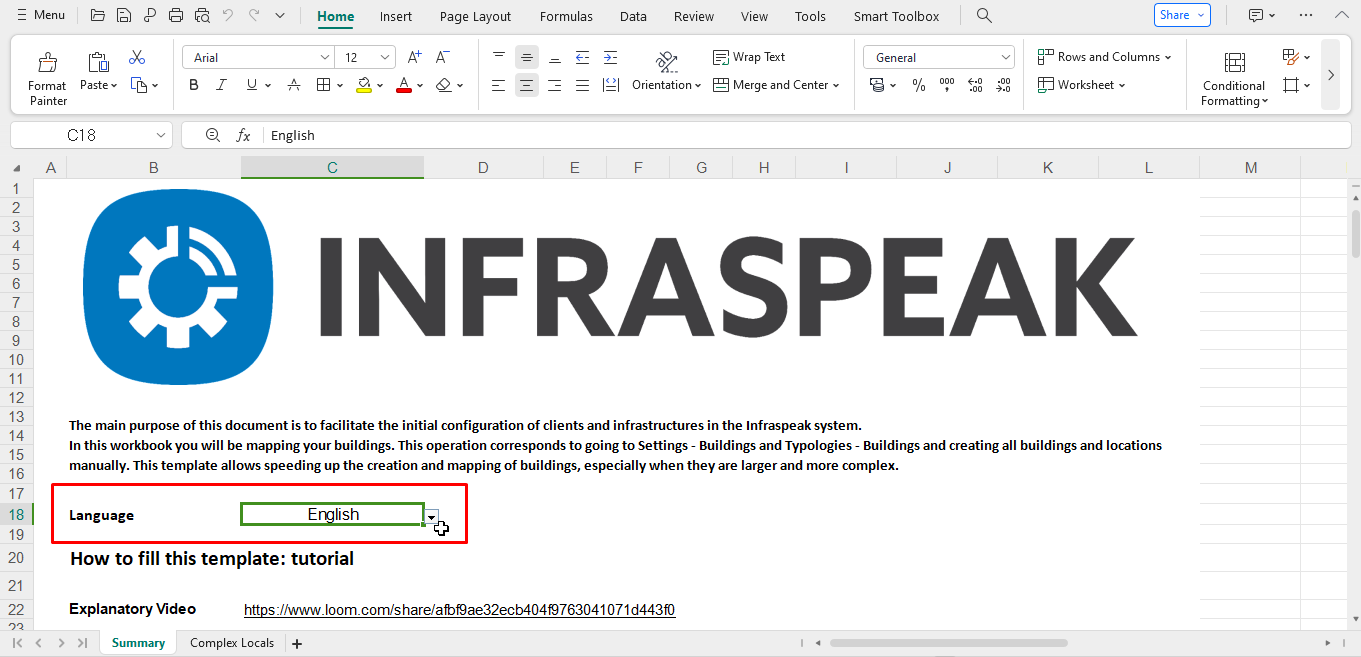Toggle underline formatting
Image resolution: width=1361 pixels, height=657 pixels.
[251, 85]
